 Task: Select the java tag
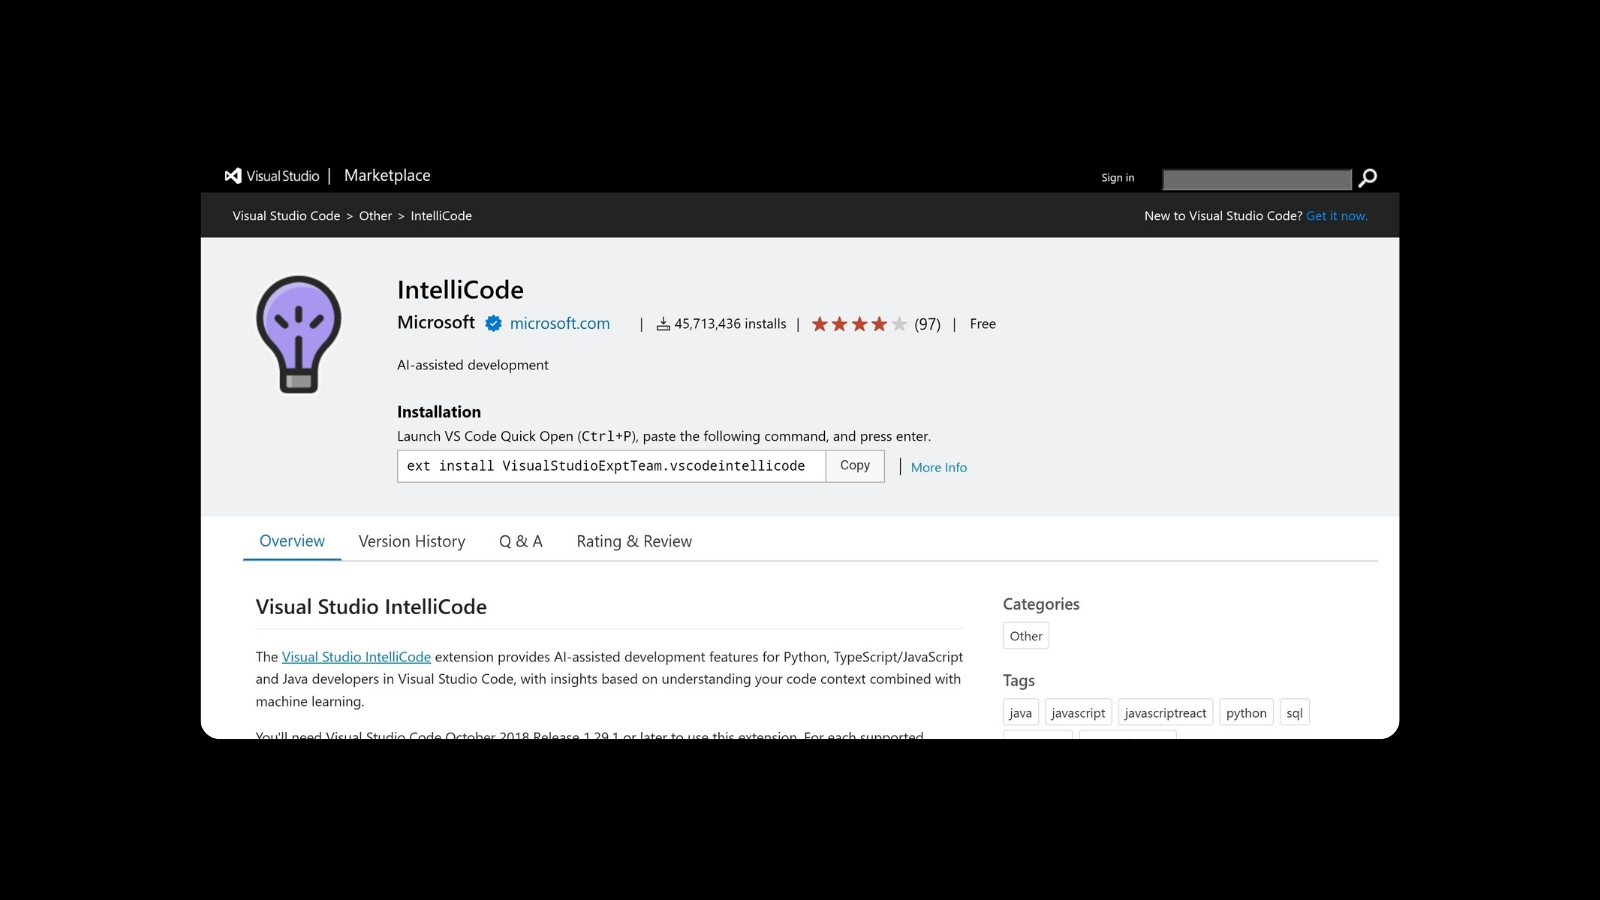(1021, 713)
